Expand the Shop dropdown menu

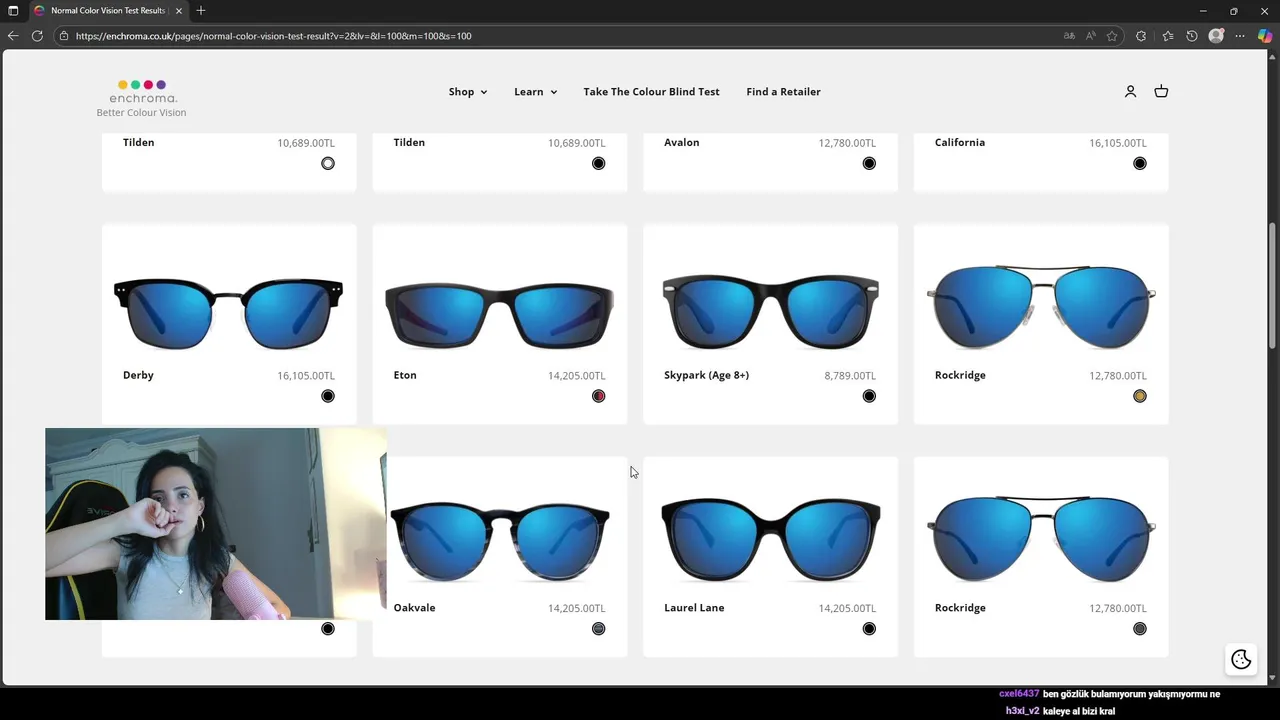tap(468, 91)
